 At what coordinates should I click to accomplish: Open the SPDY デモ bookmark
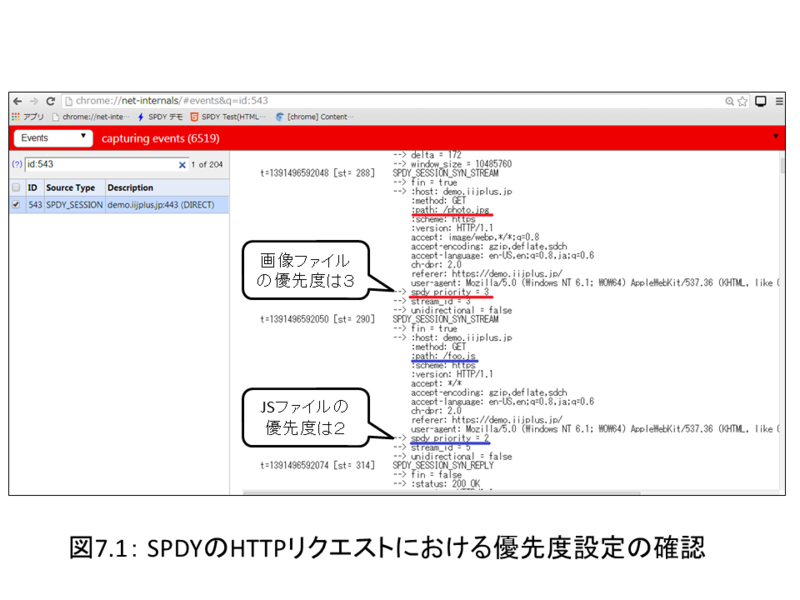[x=160, y=117]
